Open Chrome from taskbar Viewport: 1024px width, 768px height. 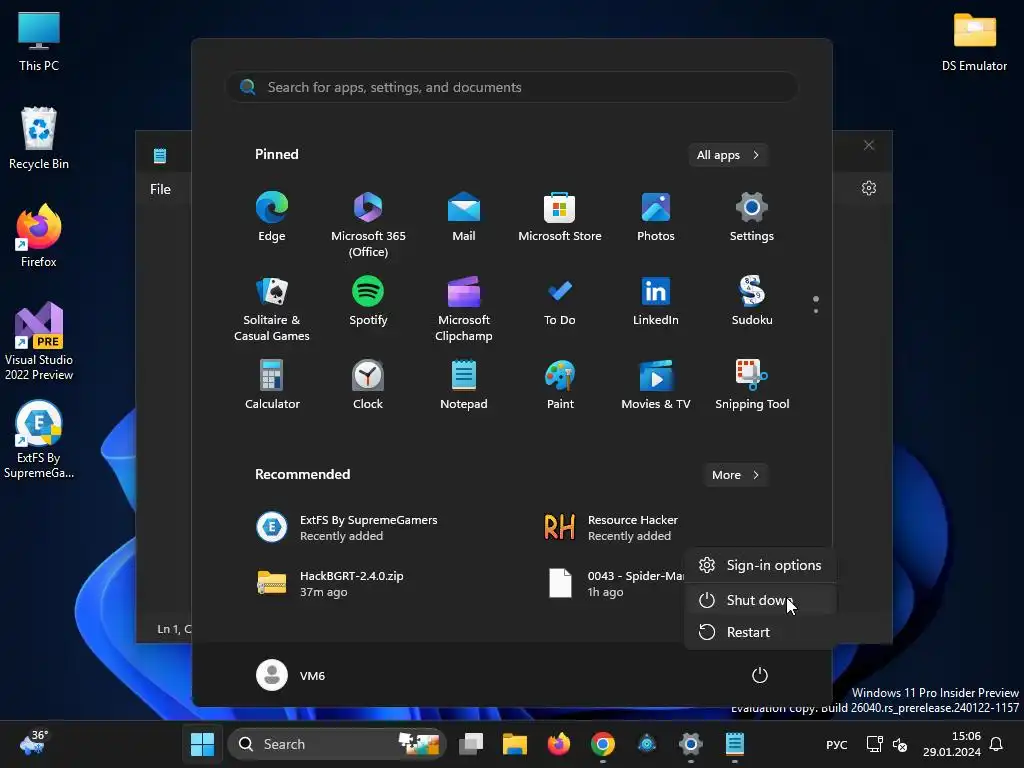[603, 744]
